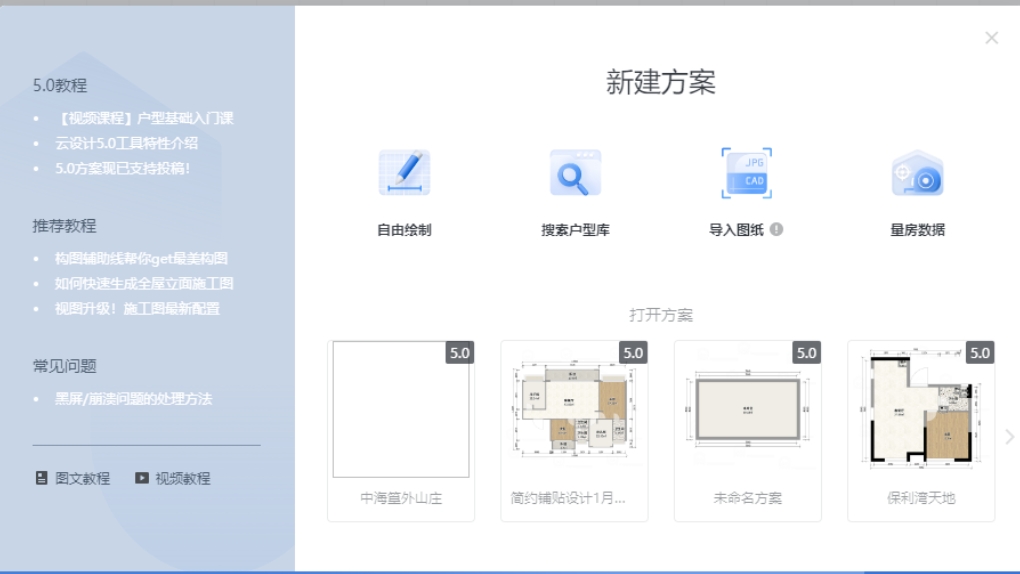
Task: Open 如何快速生成全屋立面施工图 tutorial
Action: pyautogui.click(x=144, y=284)
